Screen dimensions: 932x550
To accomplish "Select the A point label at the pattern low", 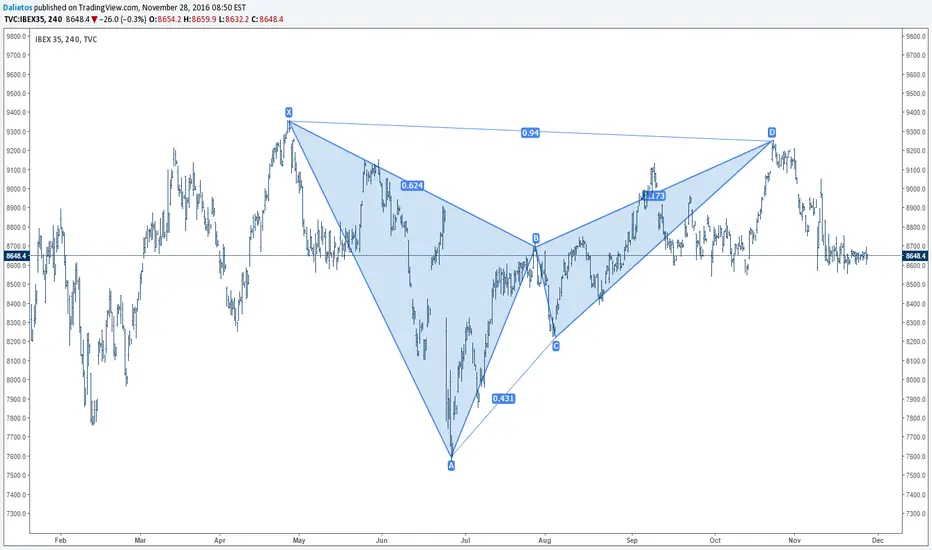I will tap(451, 466).
